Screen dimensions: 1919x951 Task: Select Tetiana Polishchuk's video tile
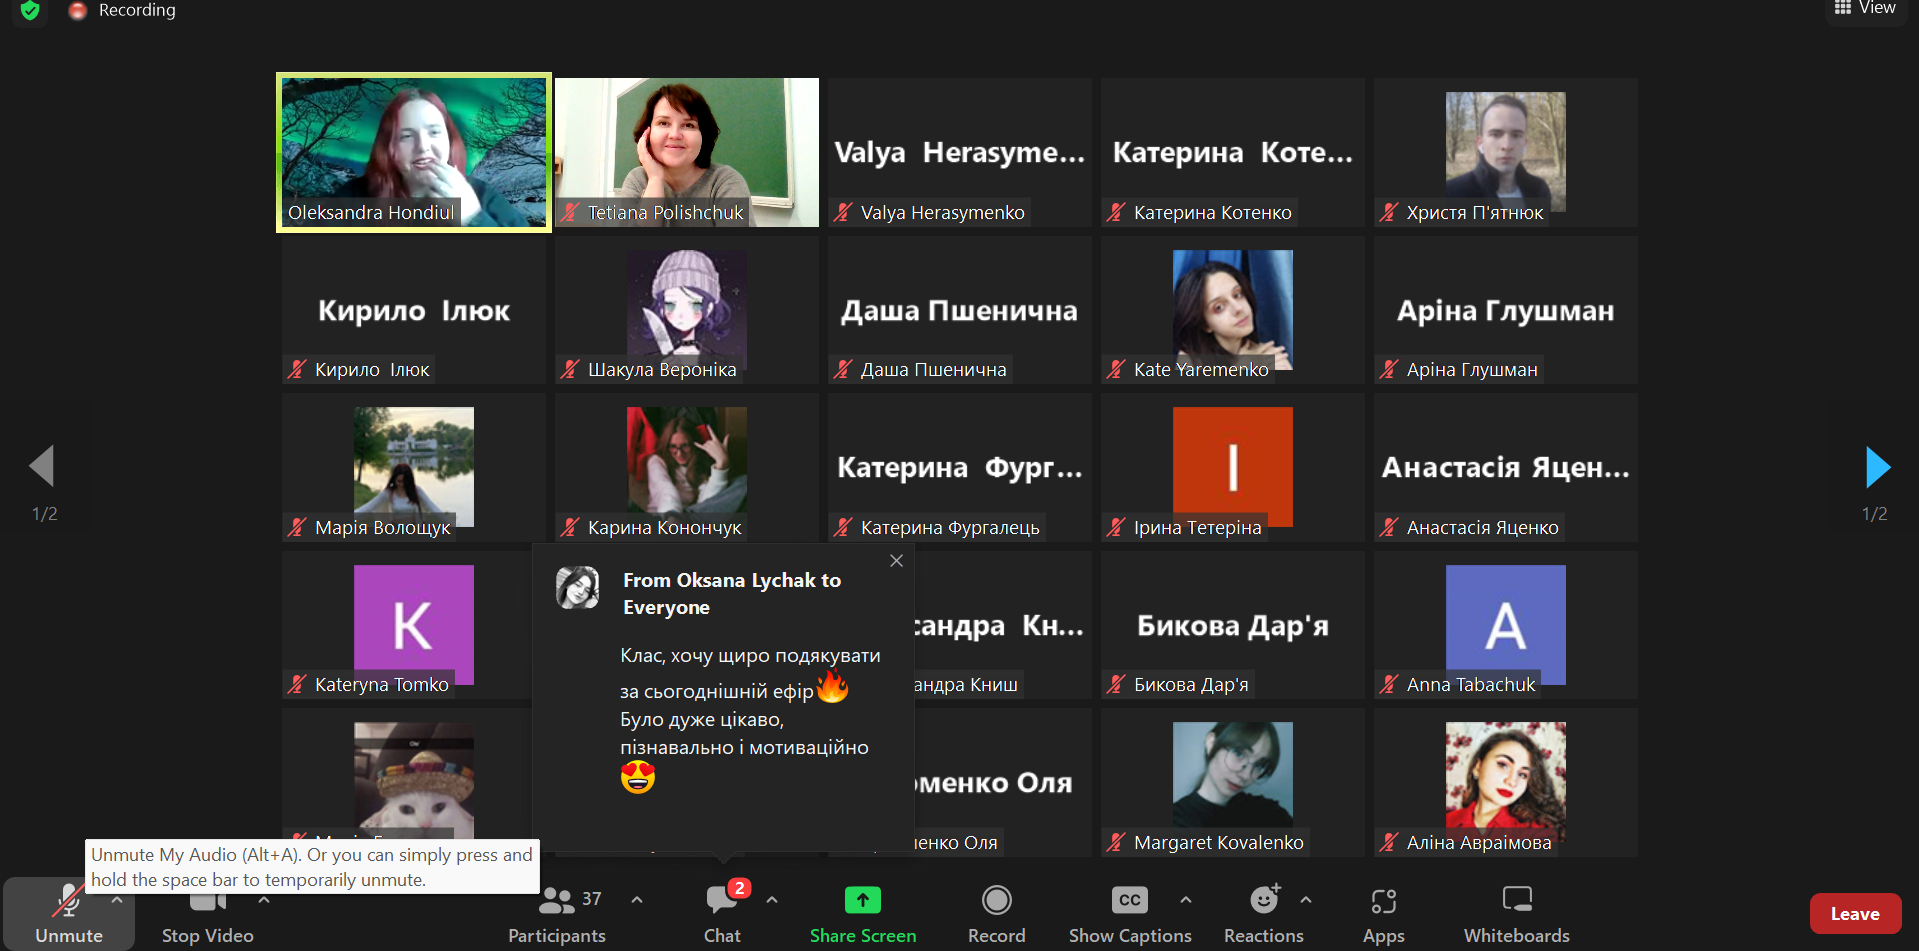coord(687,152)
